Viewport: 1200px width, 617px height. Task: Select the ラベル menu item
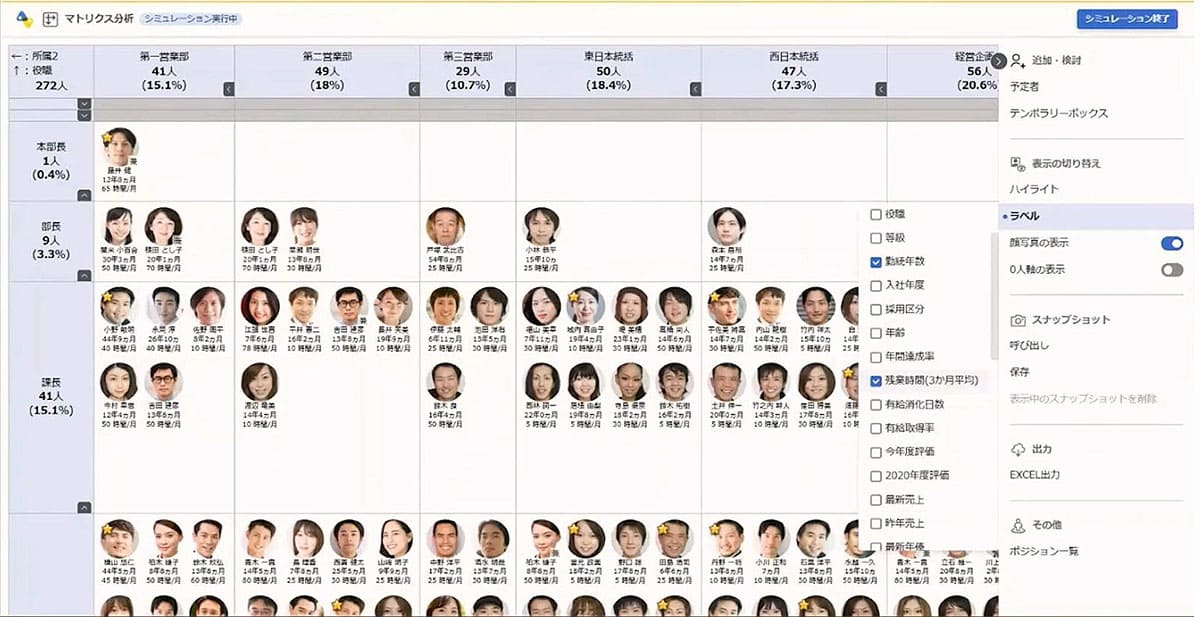click(x=1024, y=216)
